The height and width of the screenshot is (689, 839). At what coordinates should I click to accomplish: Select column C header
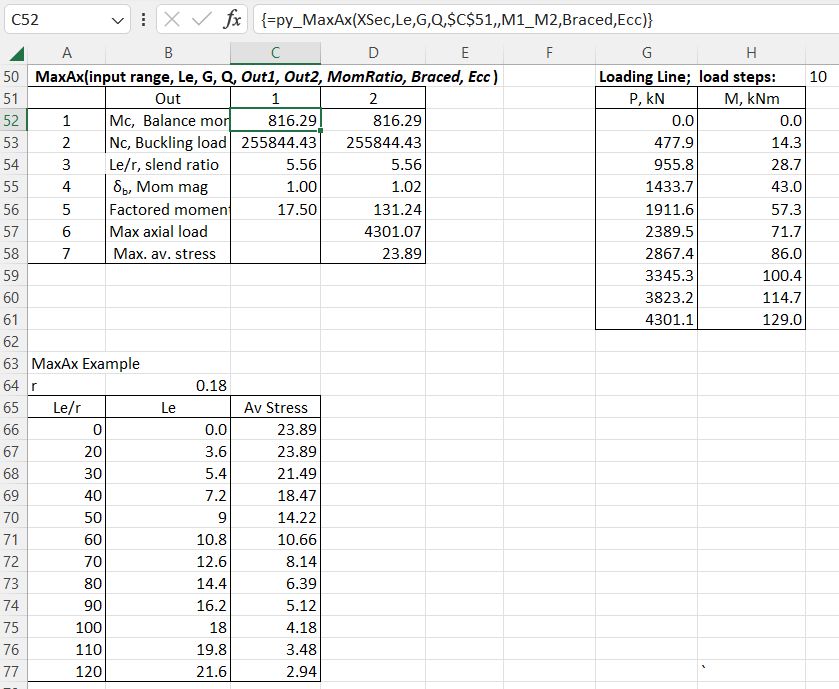coord(275,53)
